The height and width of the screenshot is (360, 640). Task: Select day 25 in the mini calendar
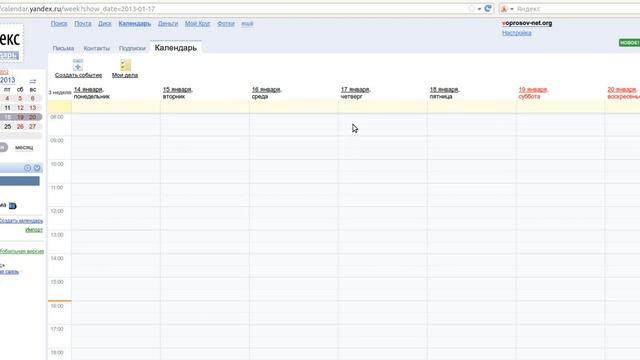point(7,127)
